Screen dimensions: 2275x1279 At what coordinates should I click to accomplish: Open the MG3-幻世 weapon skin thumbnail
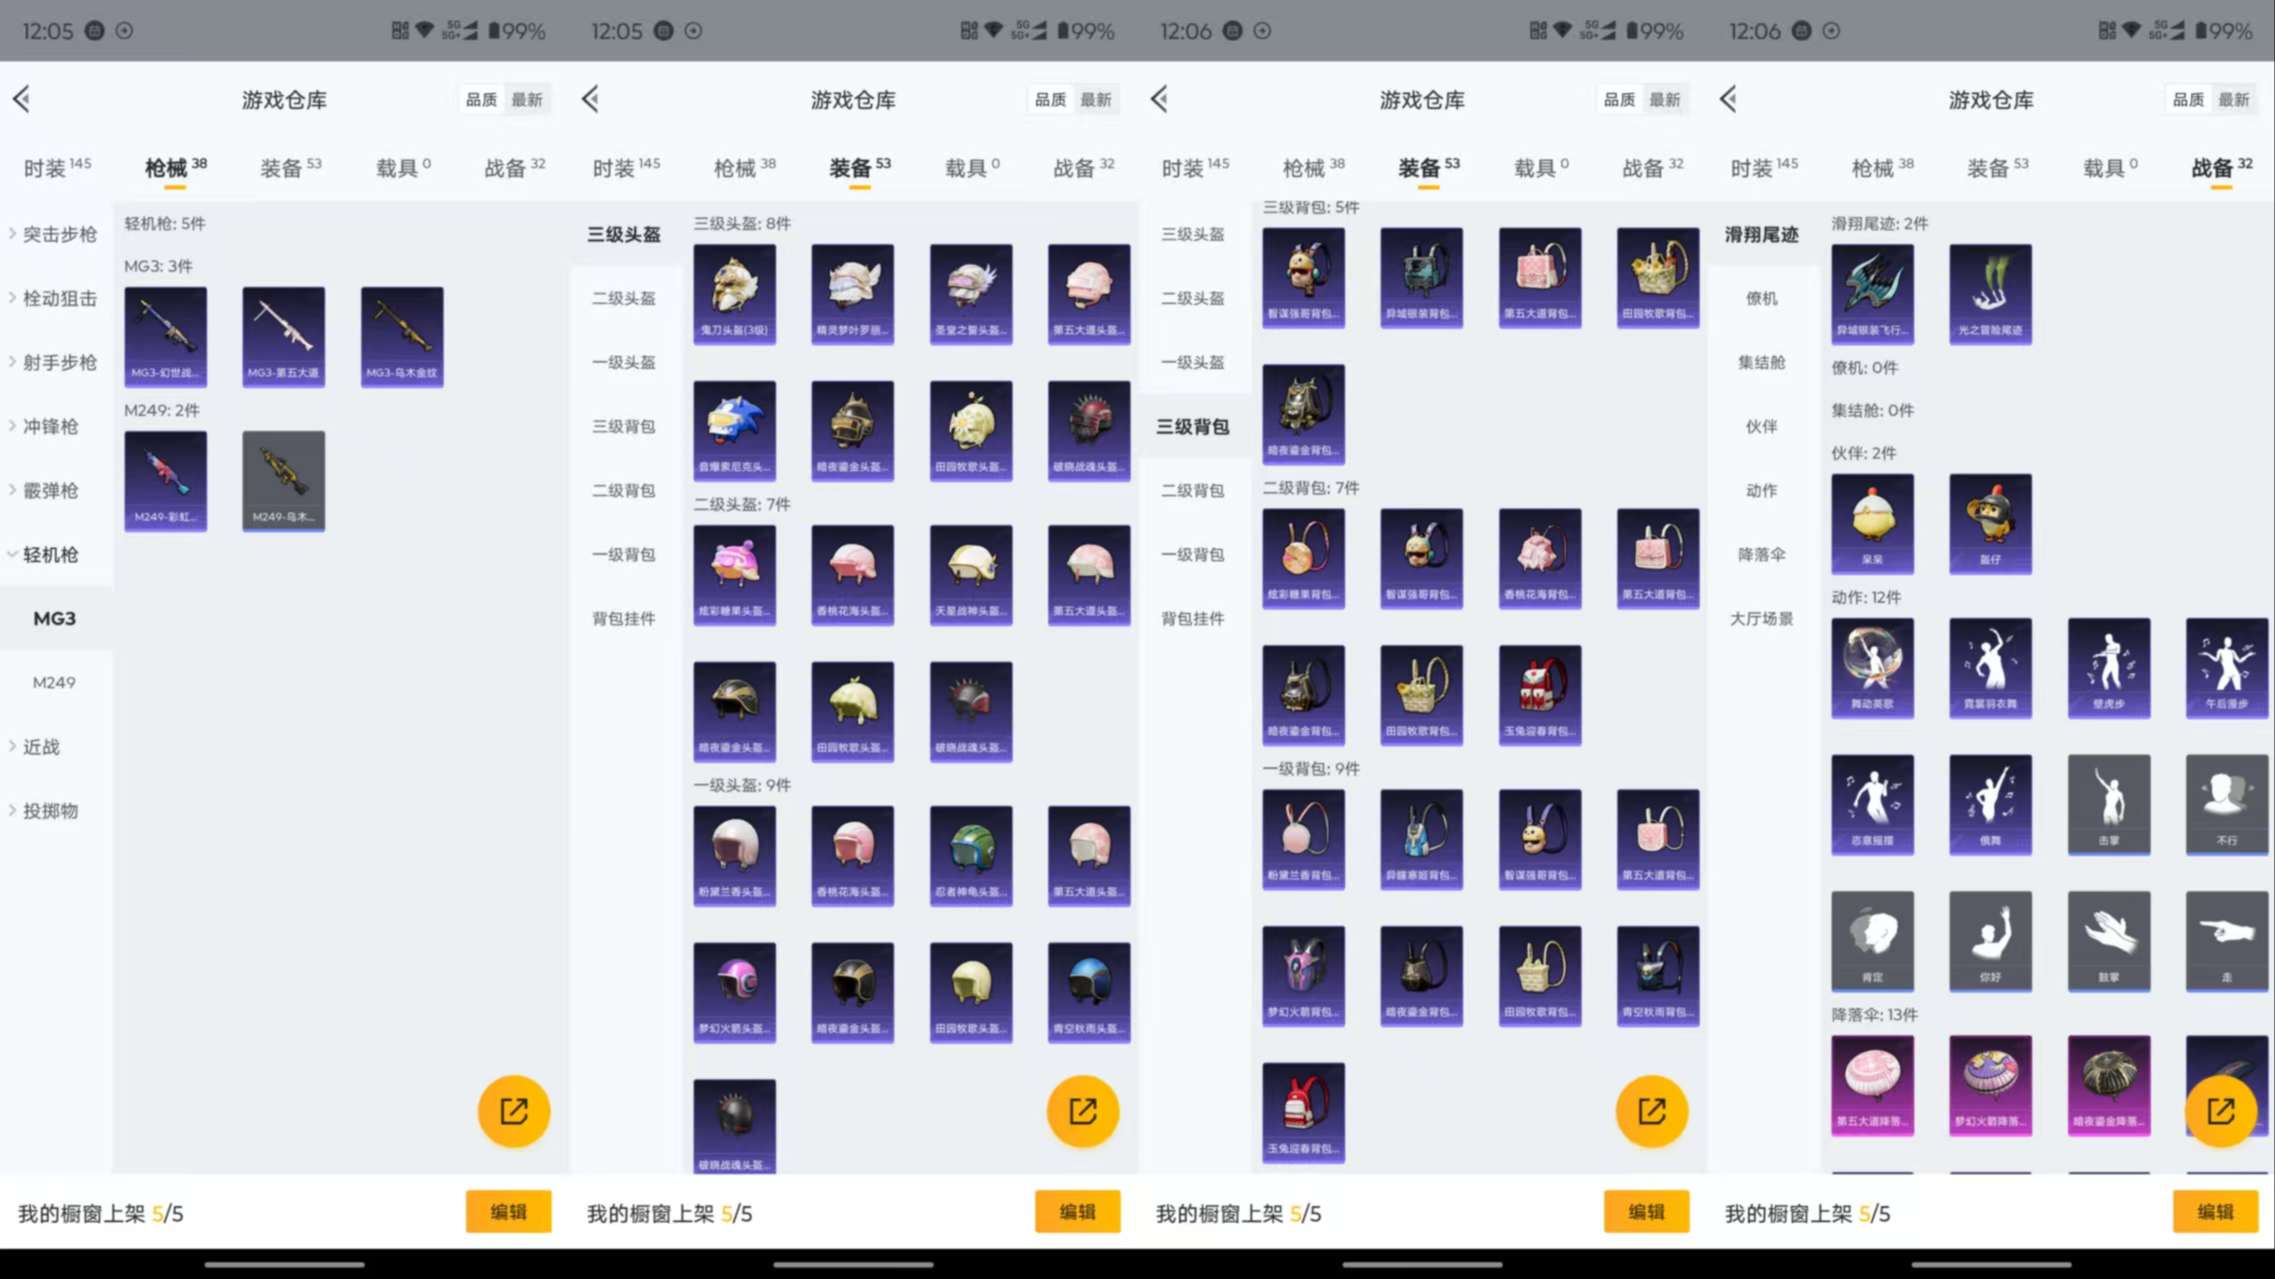(165, 337)
